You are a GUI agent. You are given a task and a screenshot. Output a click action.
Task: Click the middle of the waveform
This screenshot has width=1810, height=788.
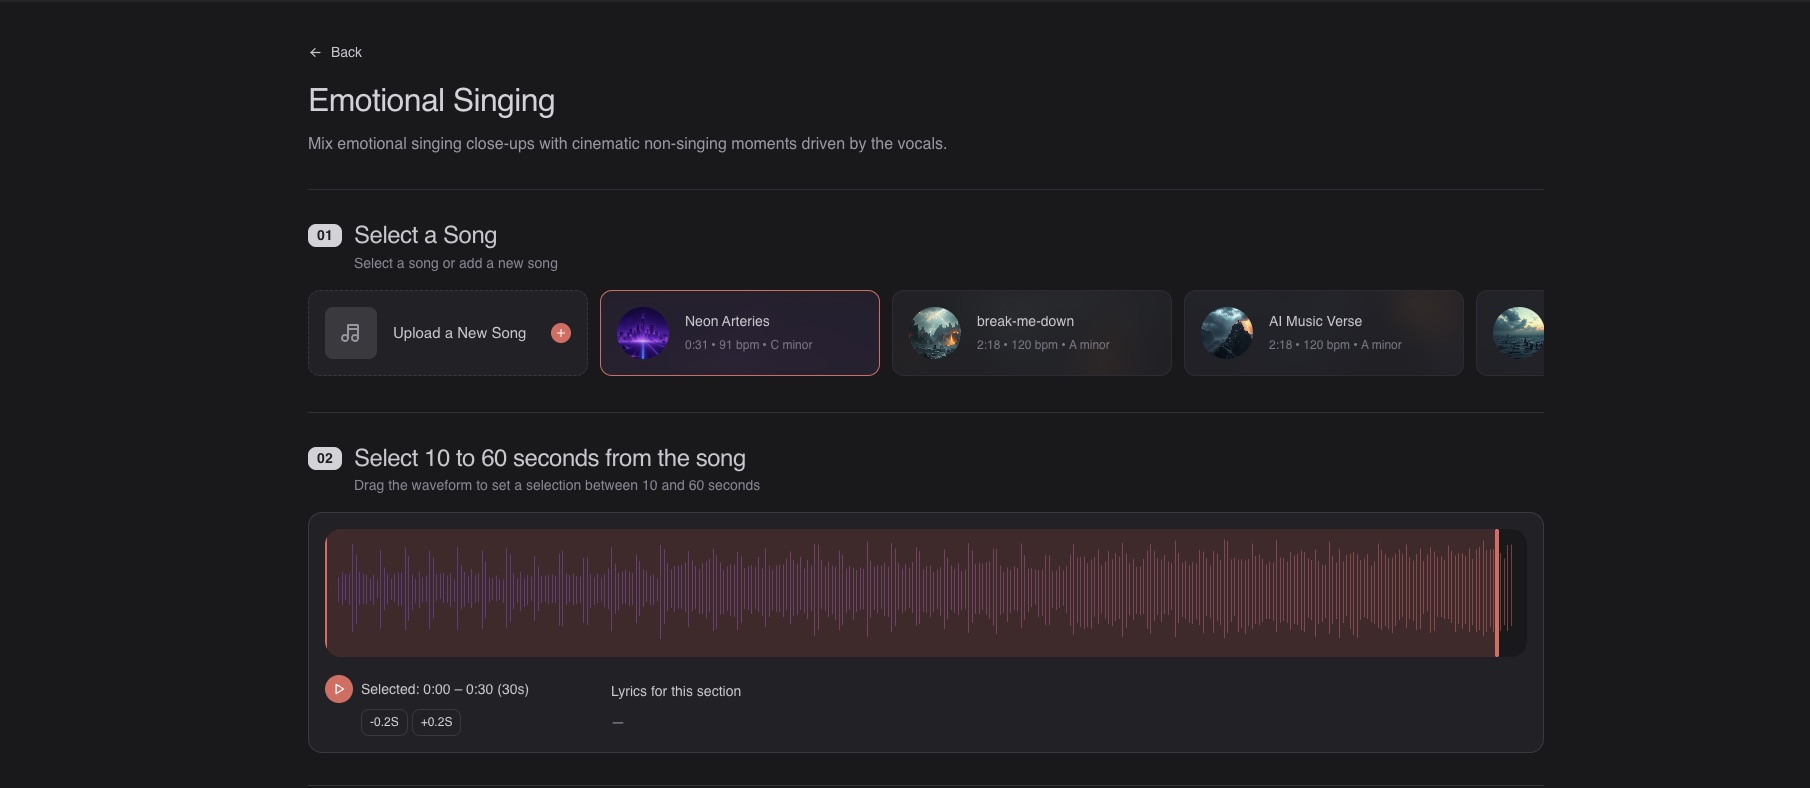(926, 593)
